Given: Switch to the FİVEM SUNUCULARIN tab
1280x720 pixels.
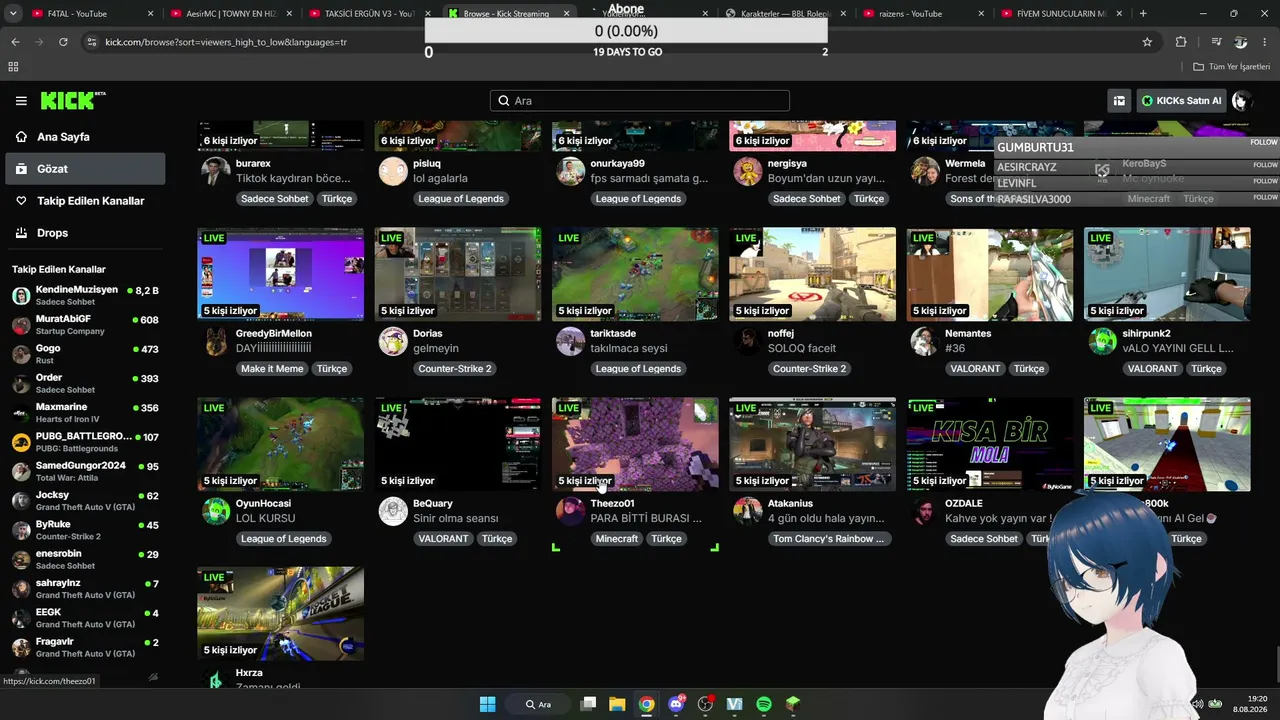Looking at the screenshot, I should point(1059,14).
